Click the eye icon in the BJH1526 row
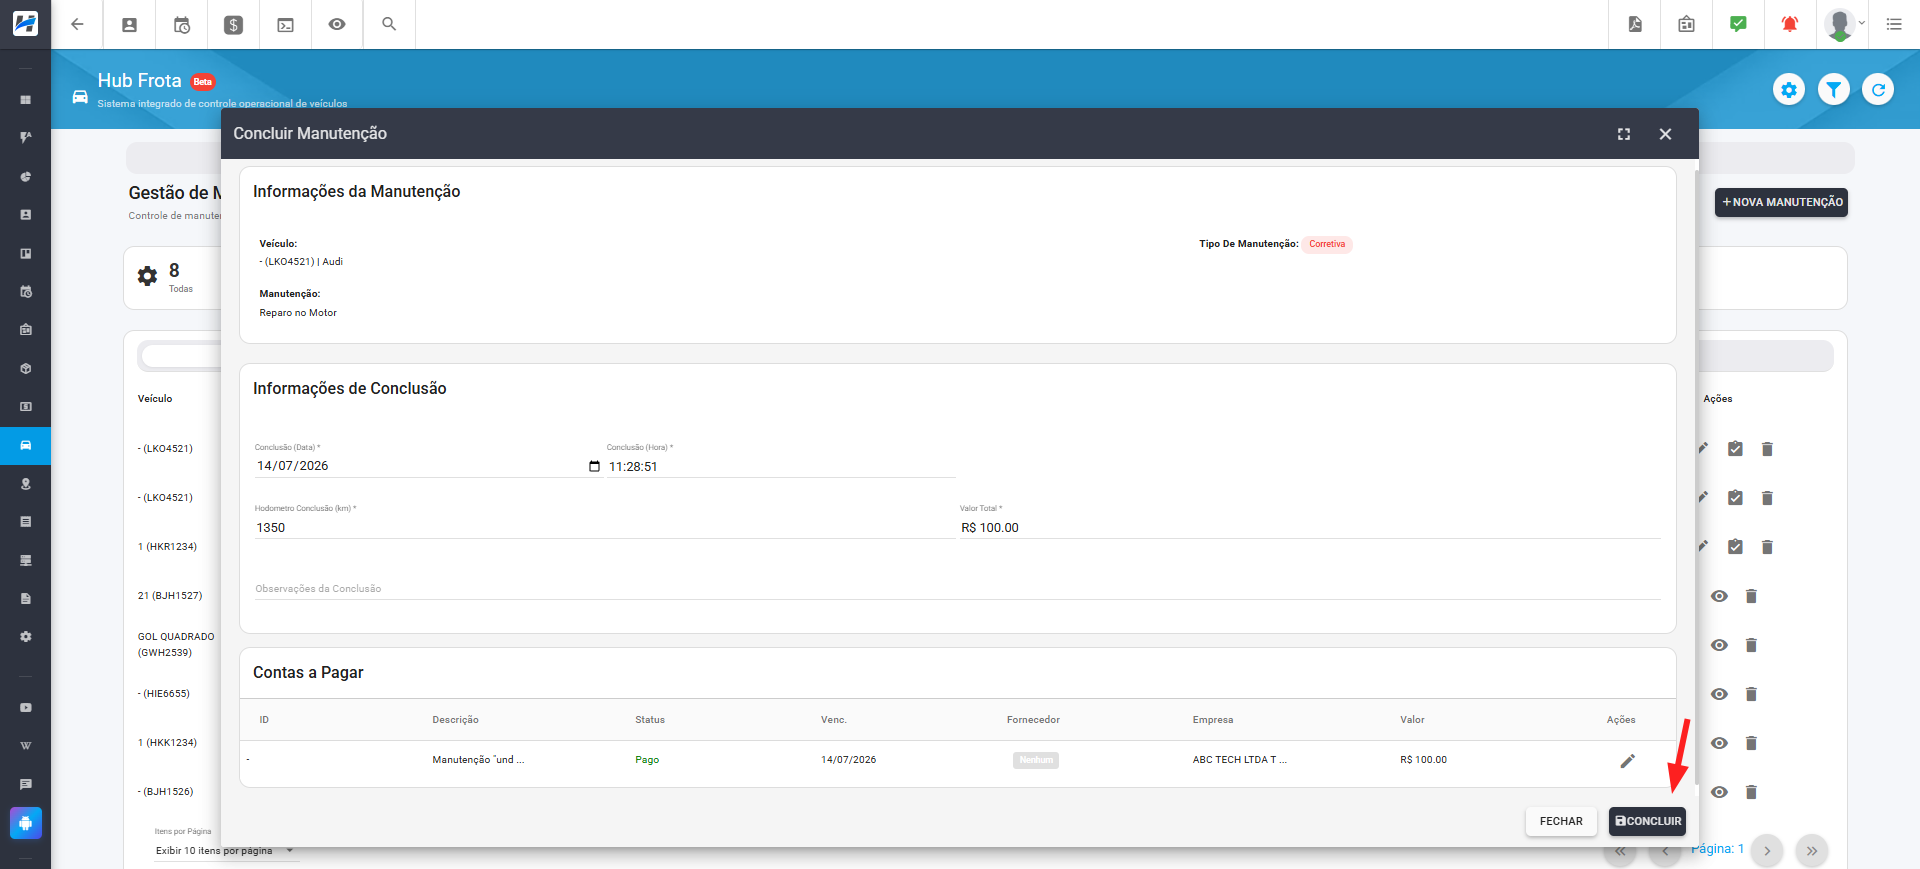 (1719, 792)
